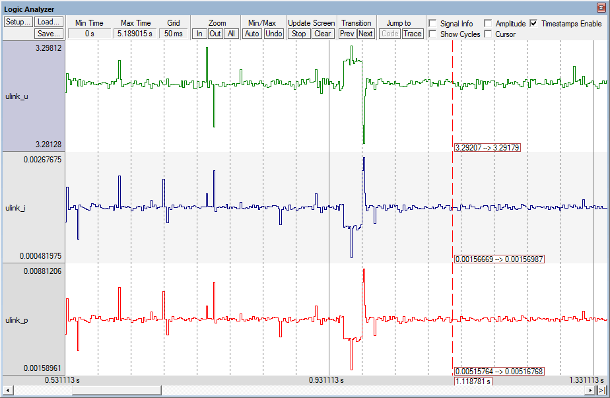The image size is (610, 398).
Task: Click the 0.00267675 maximum value
Action: point(42,160)
